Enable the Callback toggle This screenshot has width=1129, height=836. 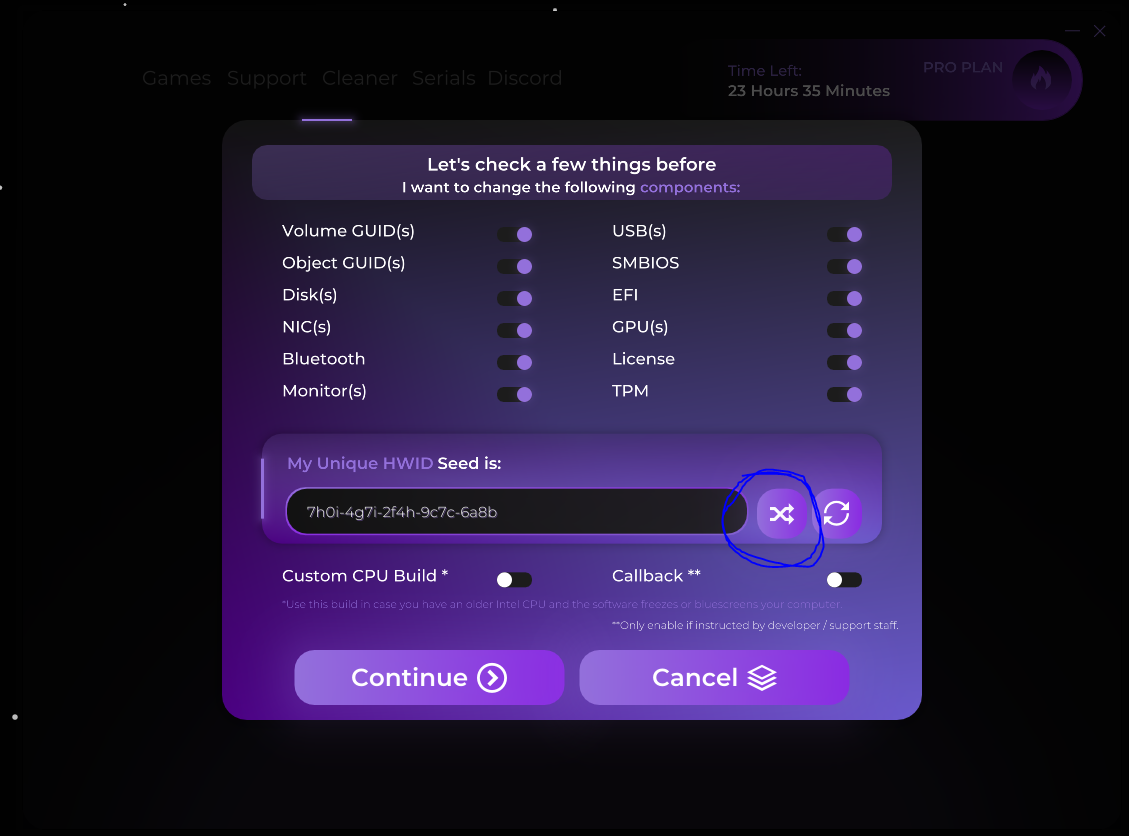(844, 580)
